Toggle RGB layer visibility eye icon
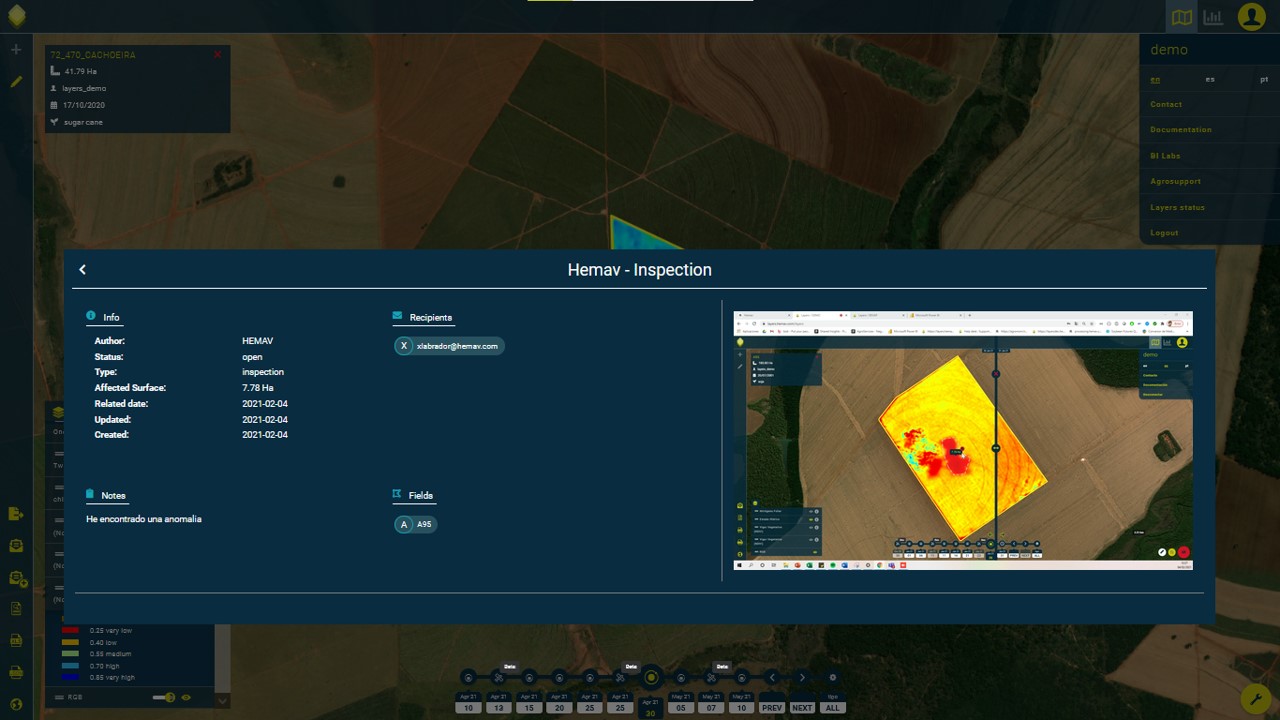 pyautogui.click(x=187, y=697)
